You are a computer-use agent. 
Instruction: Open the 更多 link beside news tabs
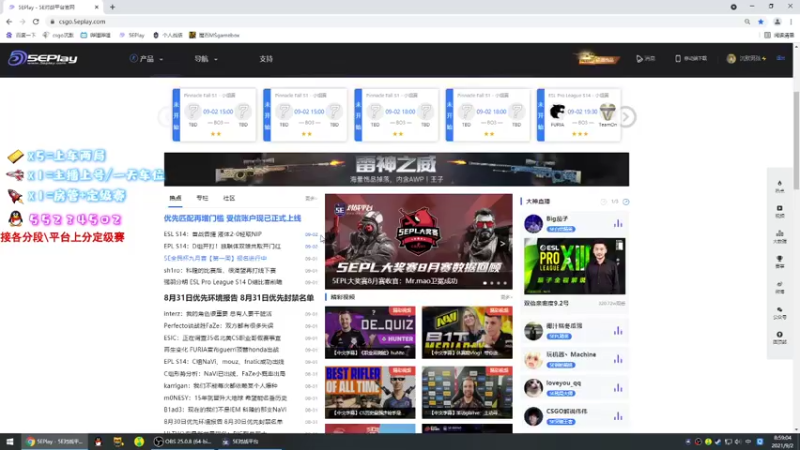[x=310, y=198]
